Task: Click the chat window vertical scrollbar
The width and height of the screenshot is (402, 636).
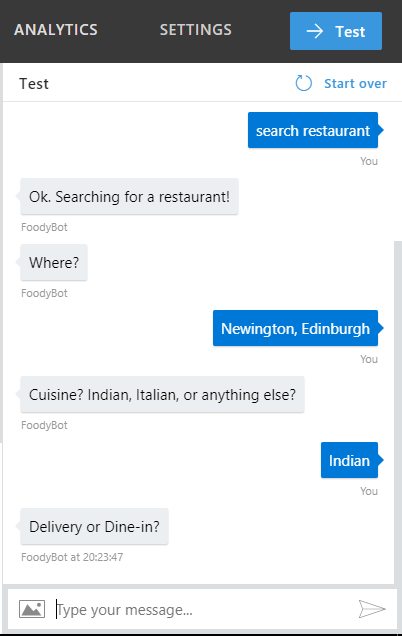Action: [398, 412]
